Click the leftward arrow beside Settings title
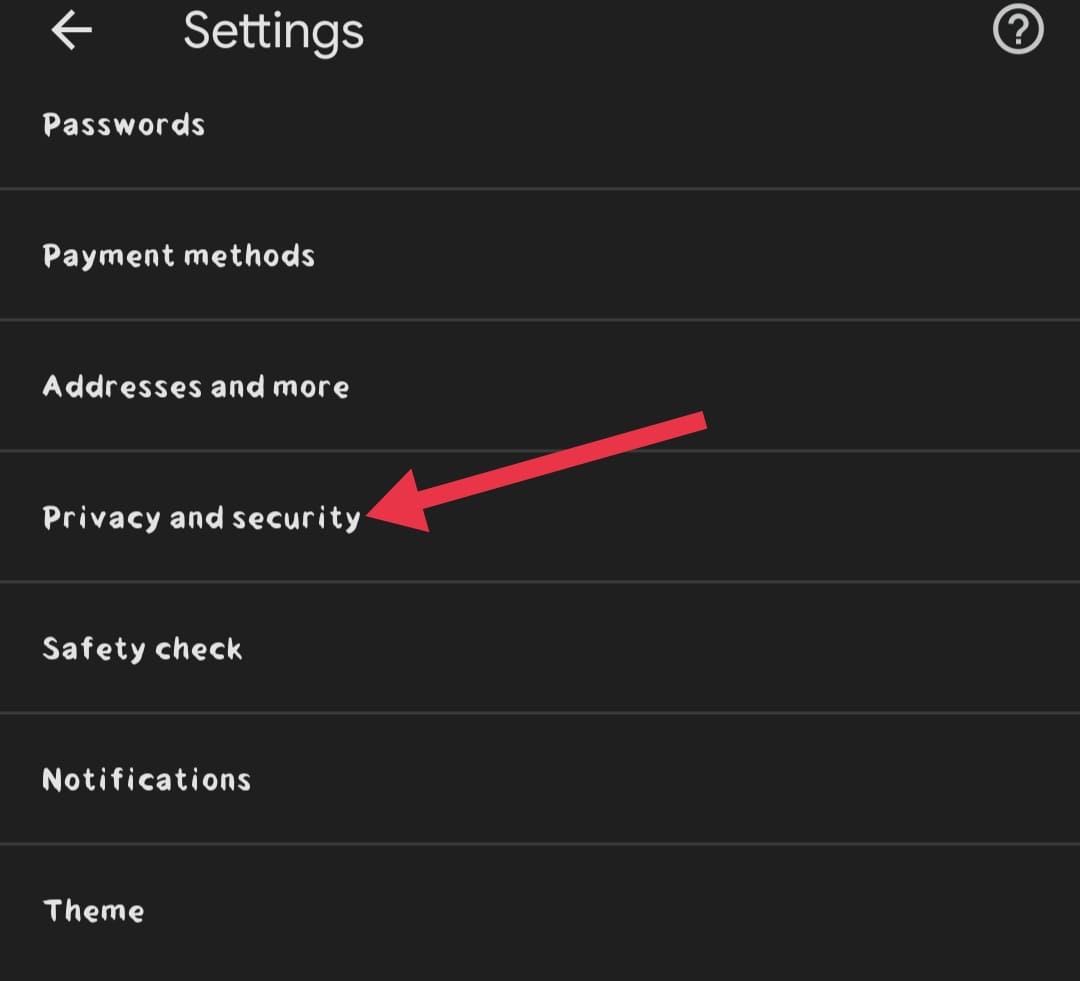1080x981 pixels. (70, 30)
